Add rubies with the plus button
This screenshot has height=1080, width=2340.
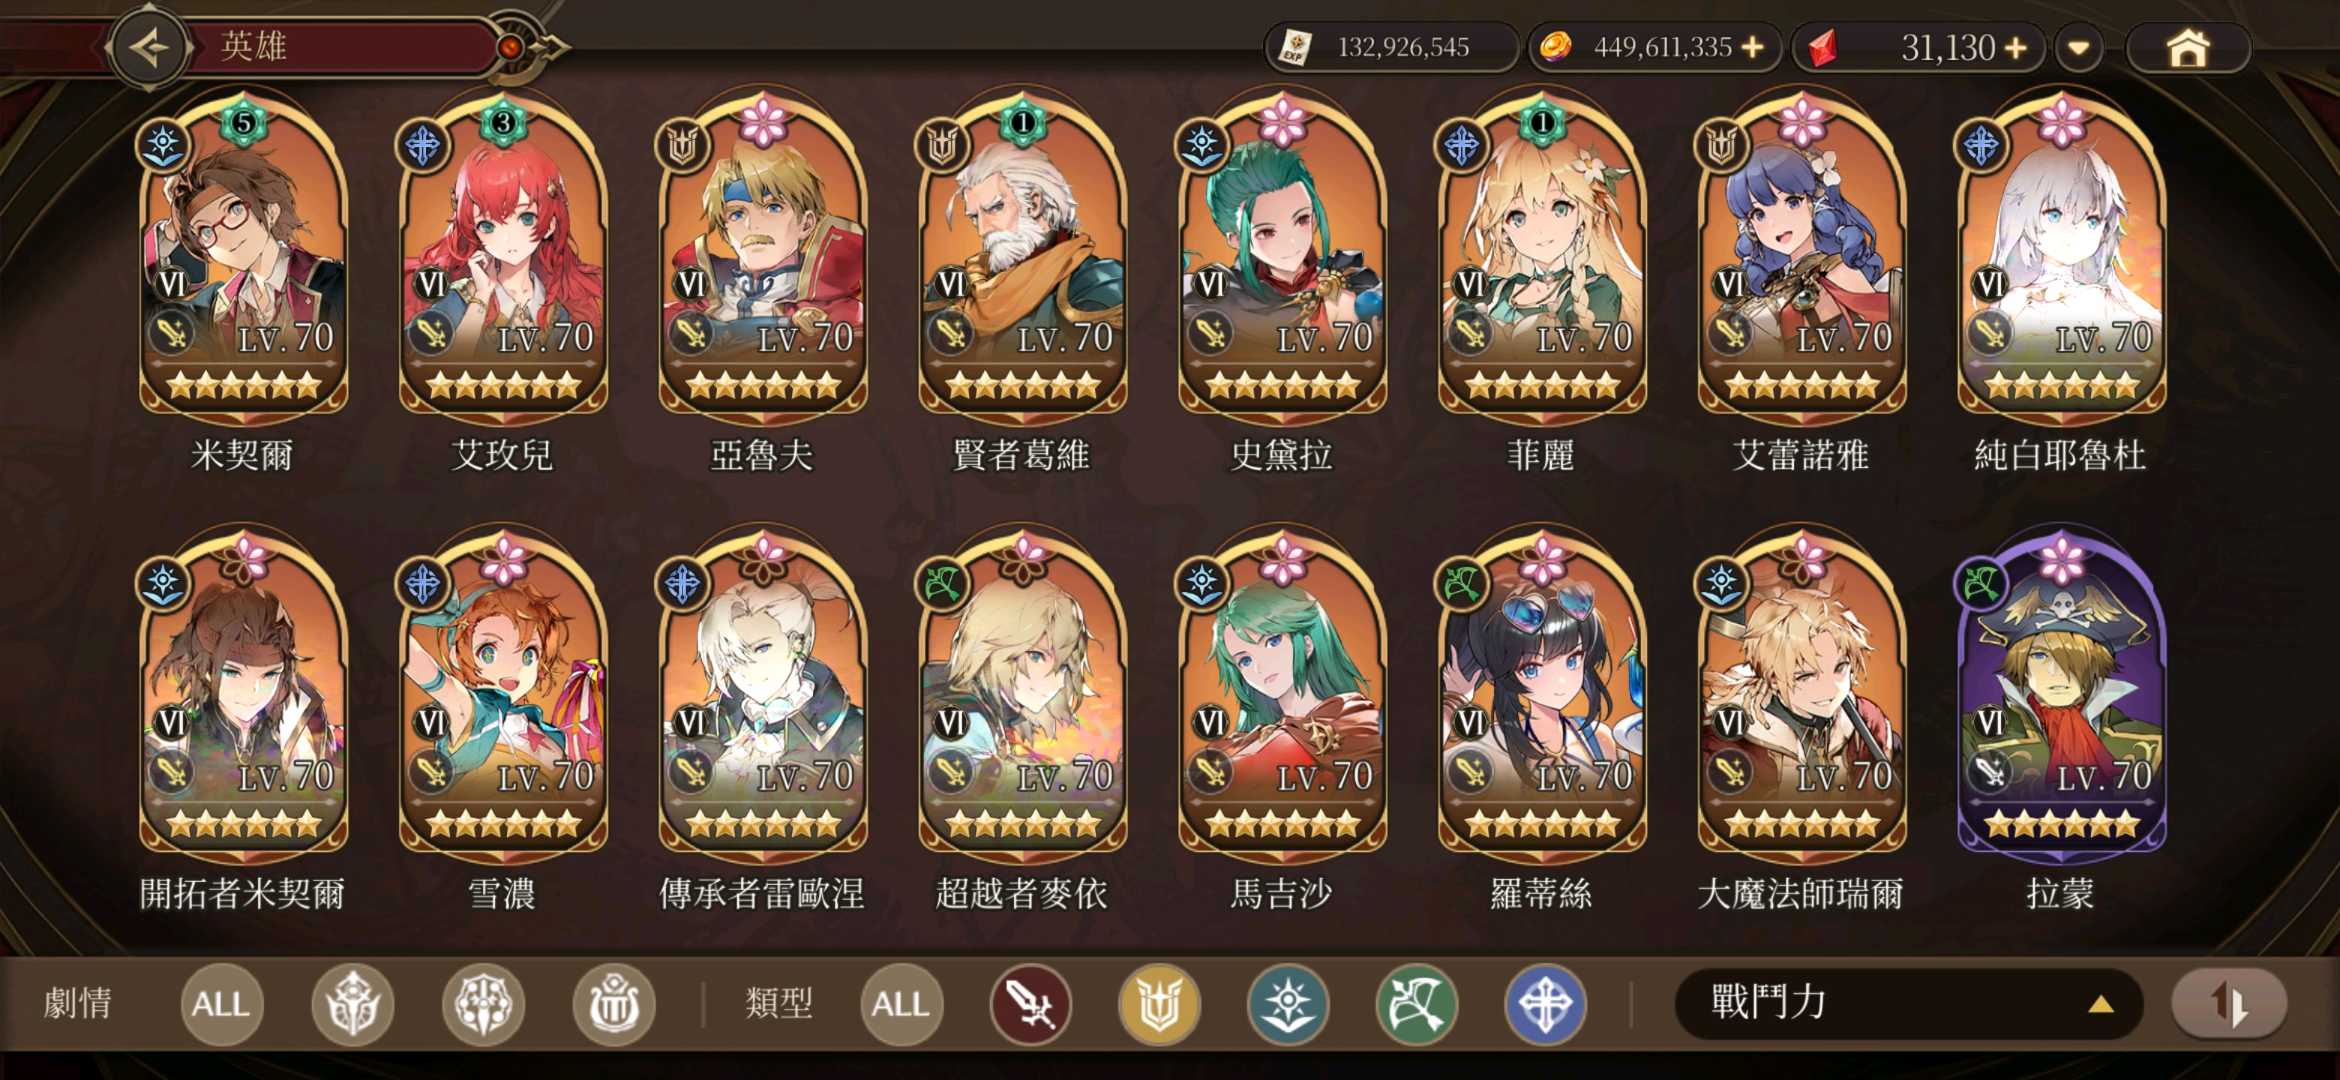[x=2016, y=47]
